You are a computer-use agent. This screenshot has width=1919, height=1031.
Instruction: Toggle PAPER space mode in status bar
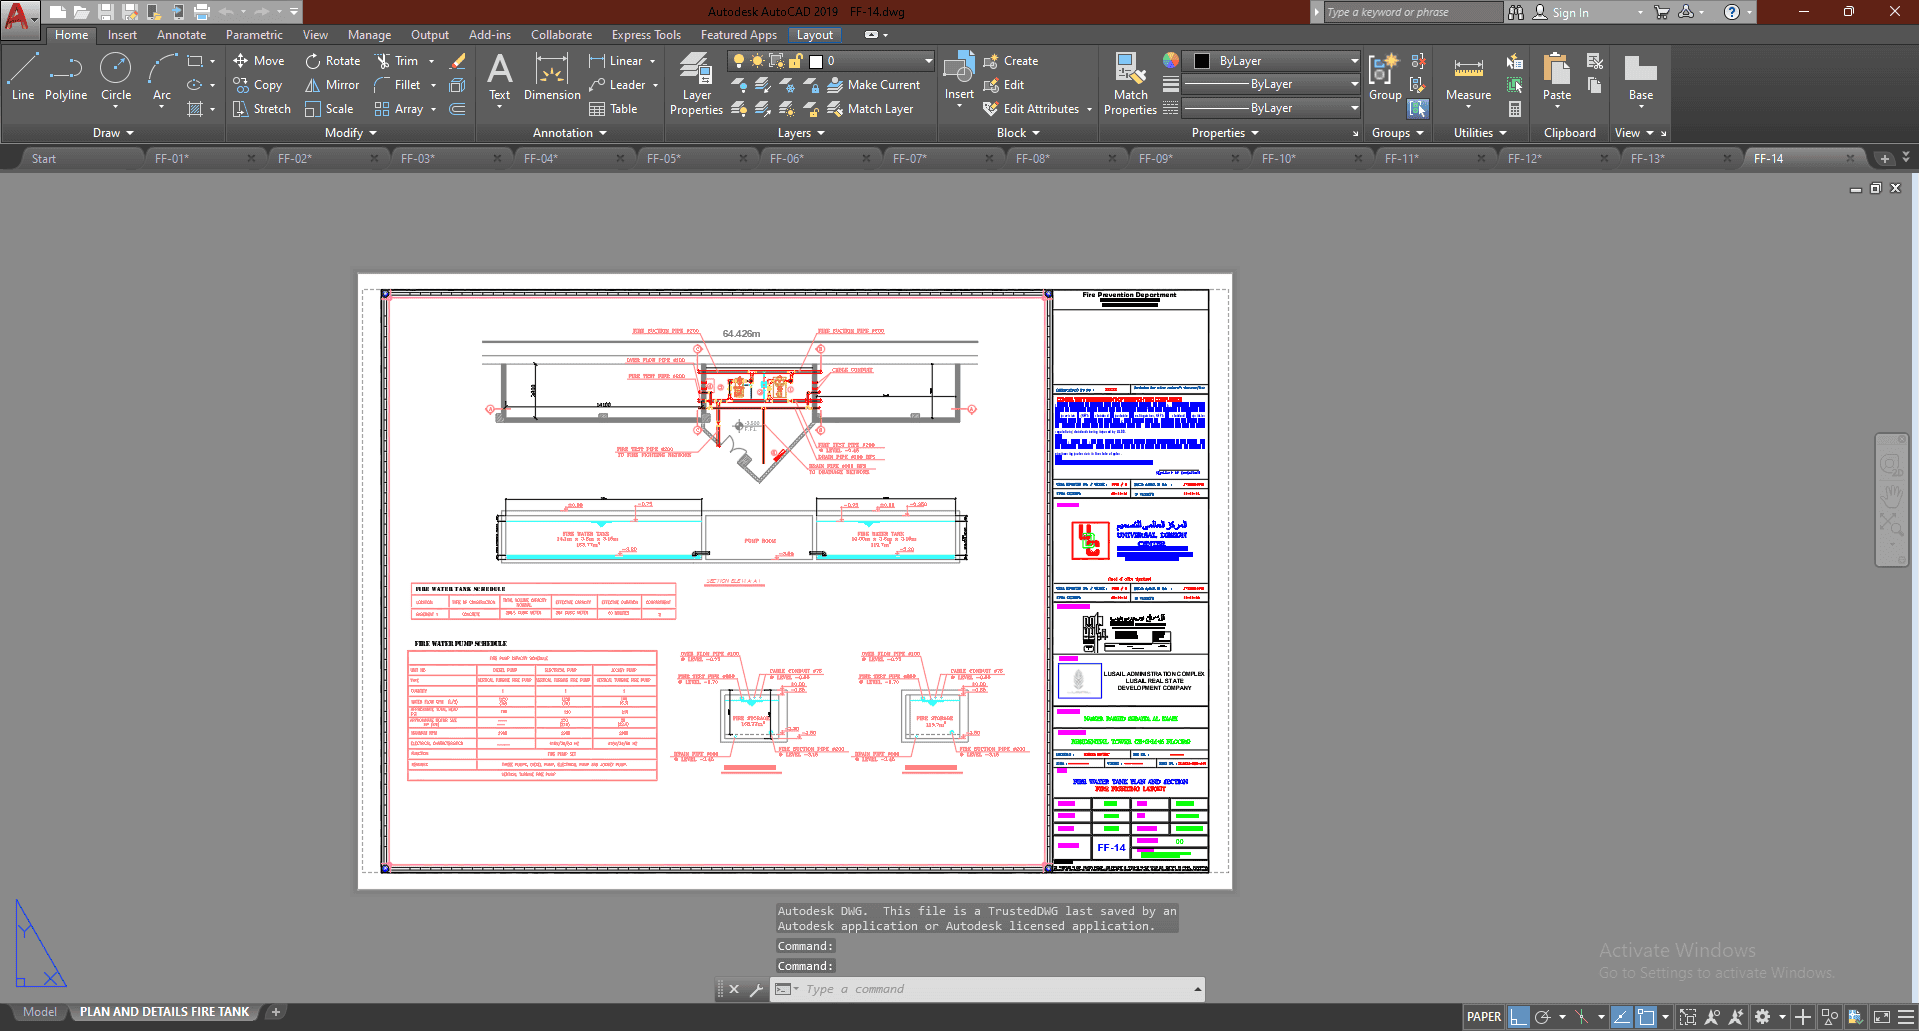coord(1483,1017)
